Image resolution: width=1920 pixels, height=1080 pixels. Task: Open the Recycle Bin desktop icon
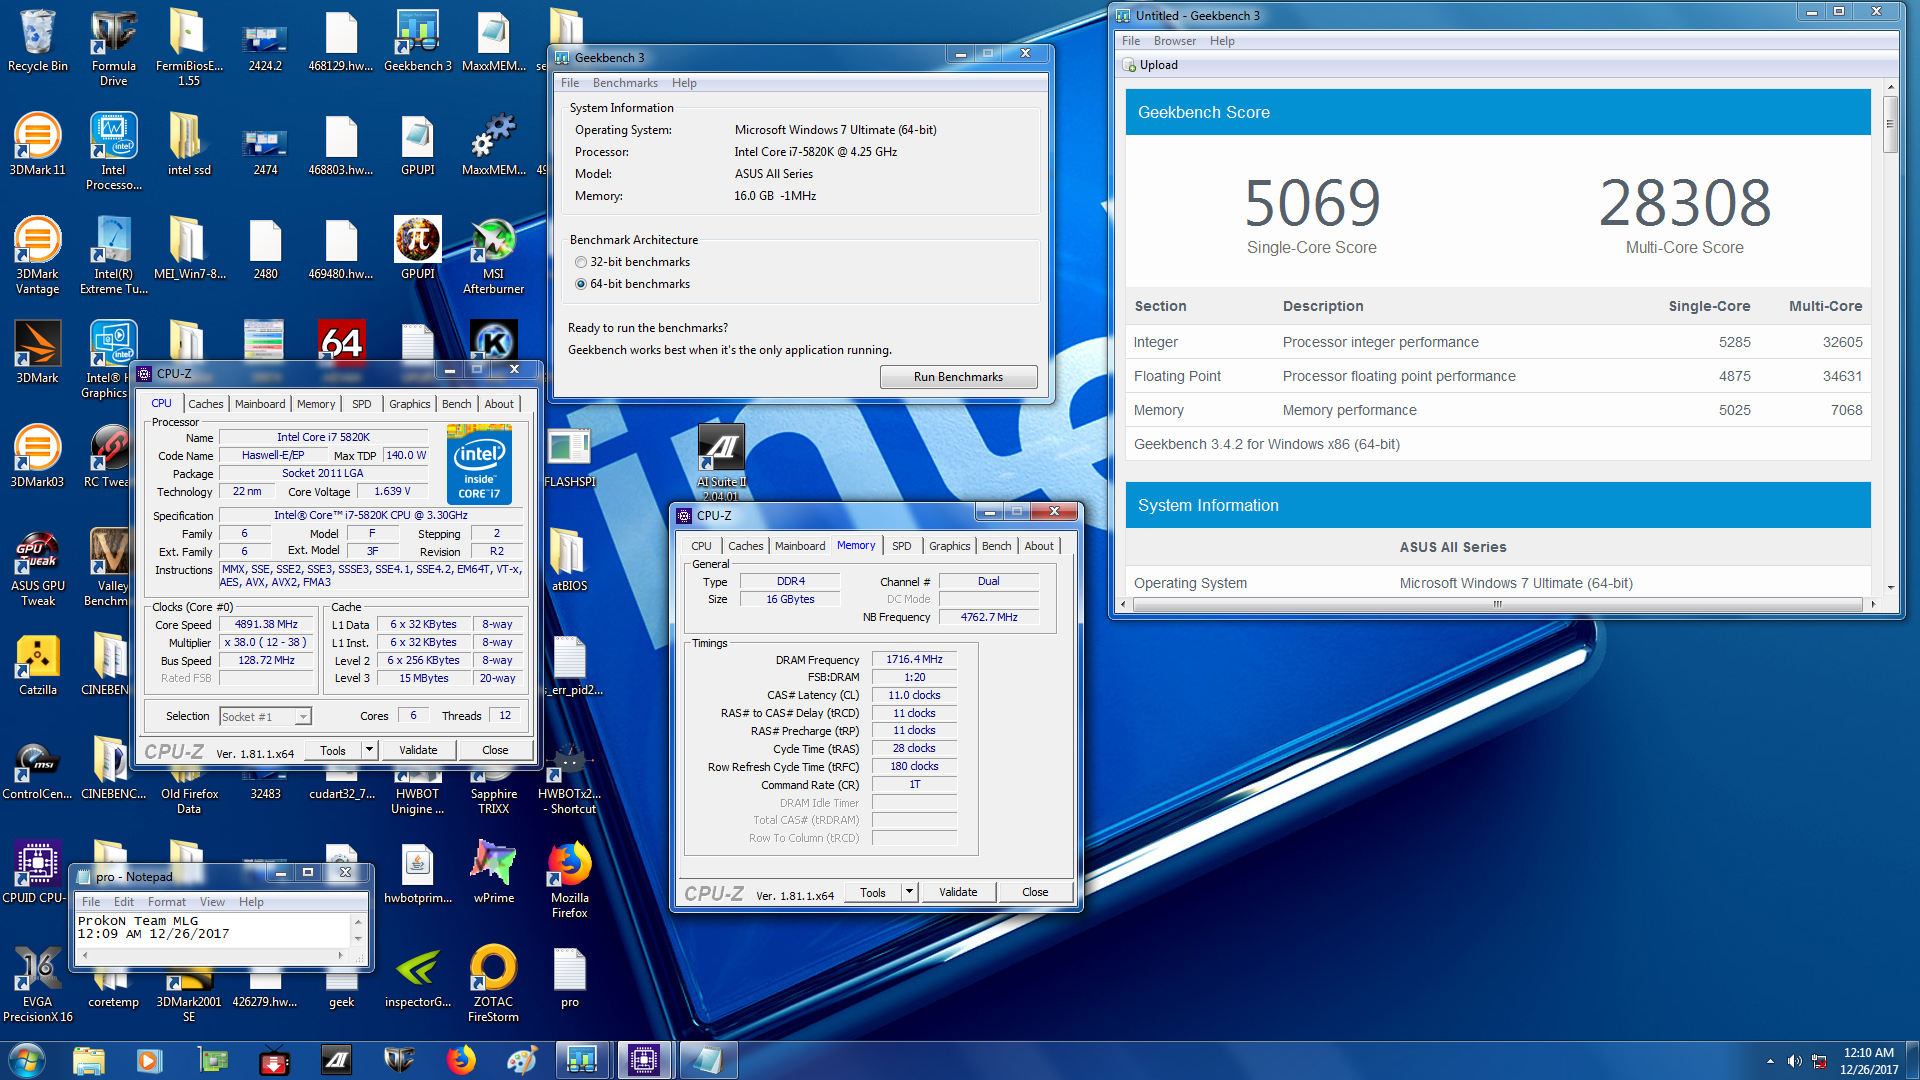pos(37,40)
